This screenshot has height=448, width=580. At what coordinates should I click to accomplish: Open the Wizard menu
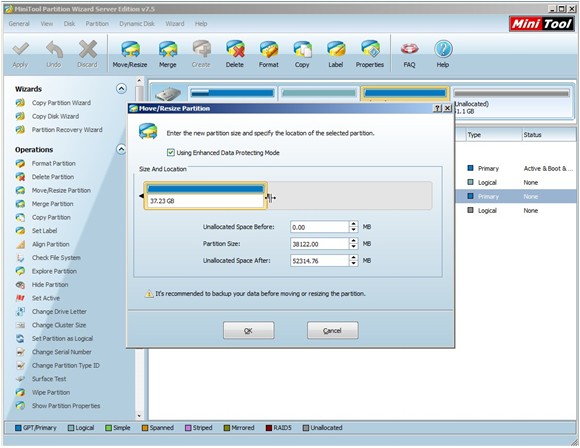click(175, 24)
